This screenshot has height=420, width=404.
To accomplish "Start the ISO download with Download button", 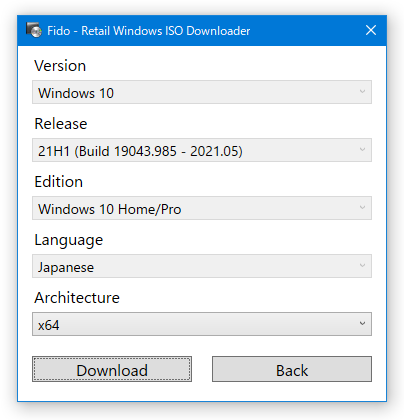I will pos(112,369).
